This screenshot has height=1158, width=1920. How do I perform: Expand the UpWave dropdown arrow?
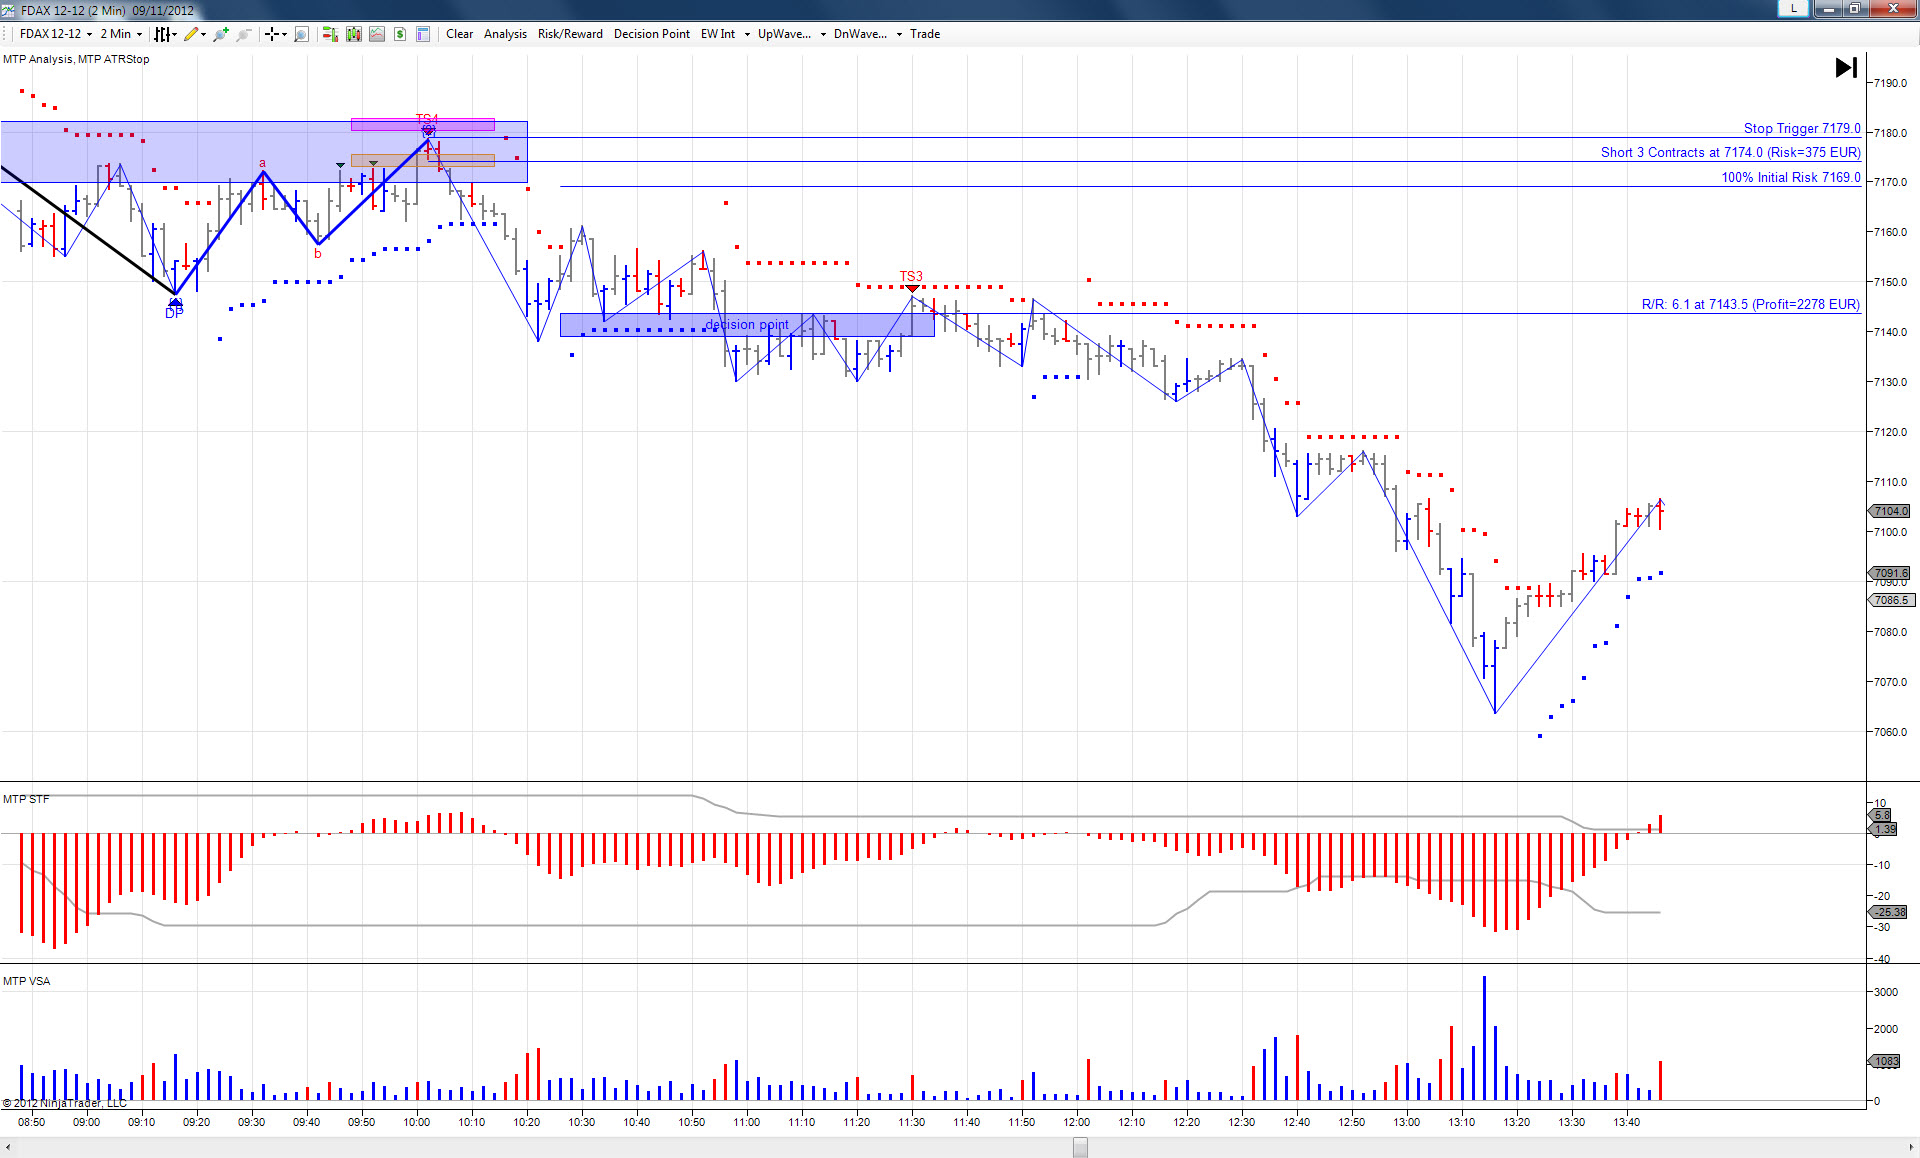[x=823, y=34]
